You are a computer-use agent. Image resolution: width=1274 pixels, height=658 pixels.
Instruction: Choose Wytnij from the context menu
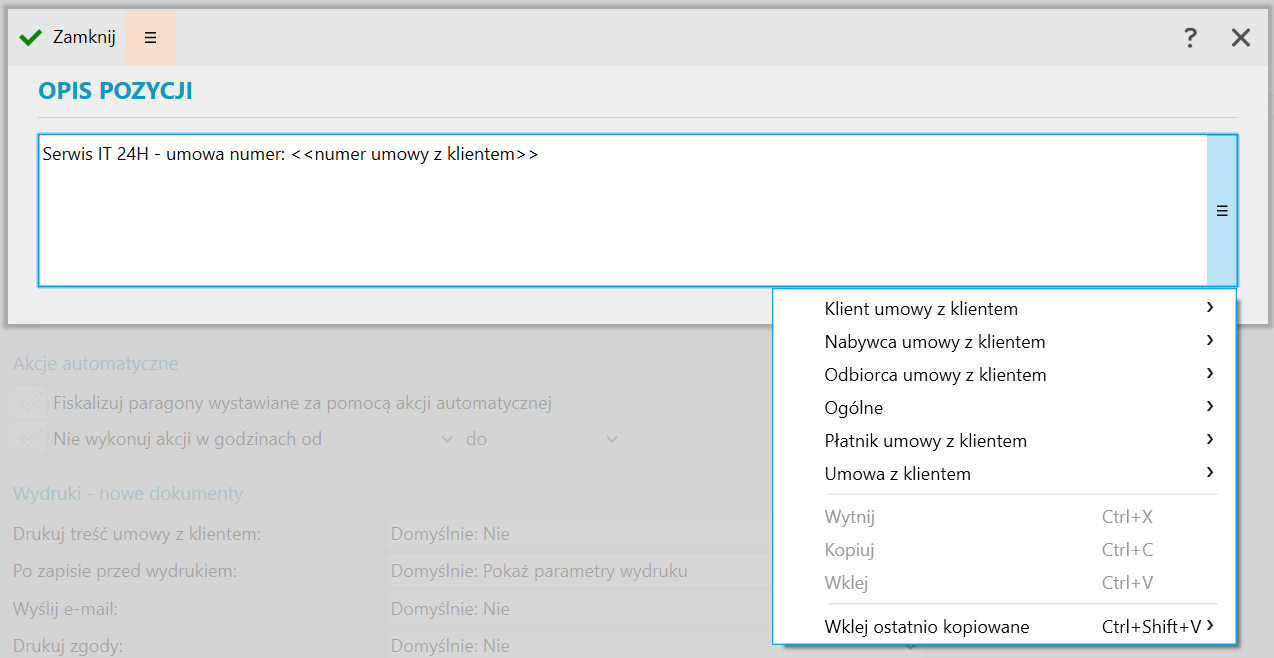coord(850,517)
